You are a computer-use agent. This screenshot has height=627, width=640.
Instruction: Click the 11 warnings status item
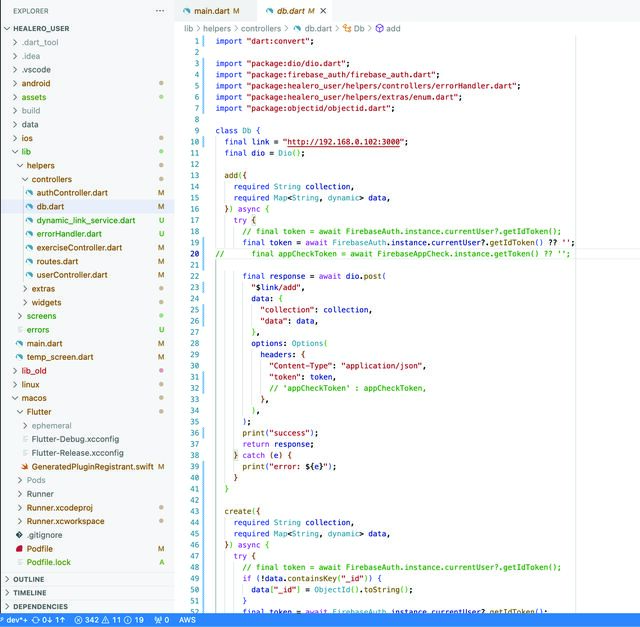click(111, 620)
